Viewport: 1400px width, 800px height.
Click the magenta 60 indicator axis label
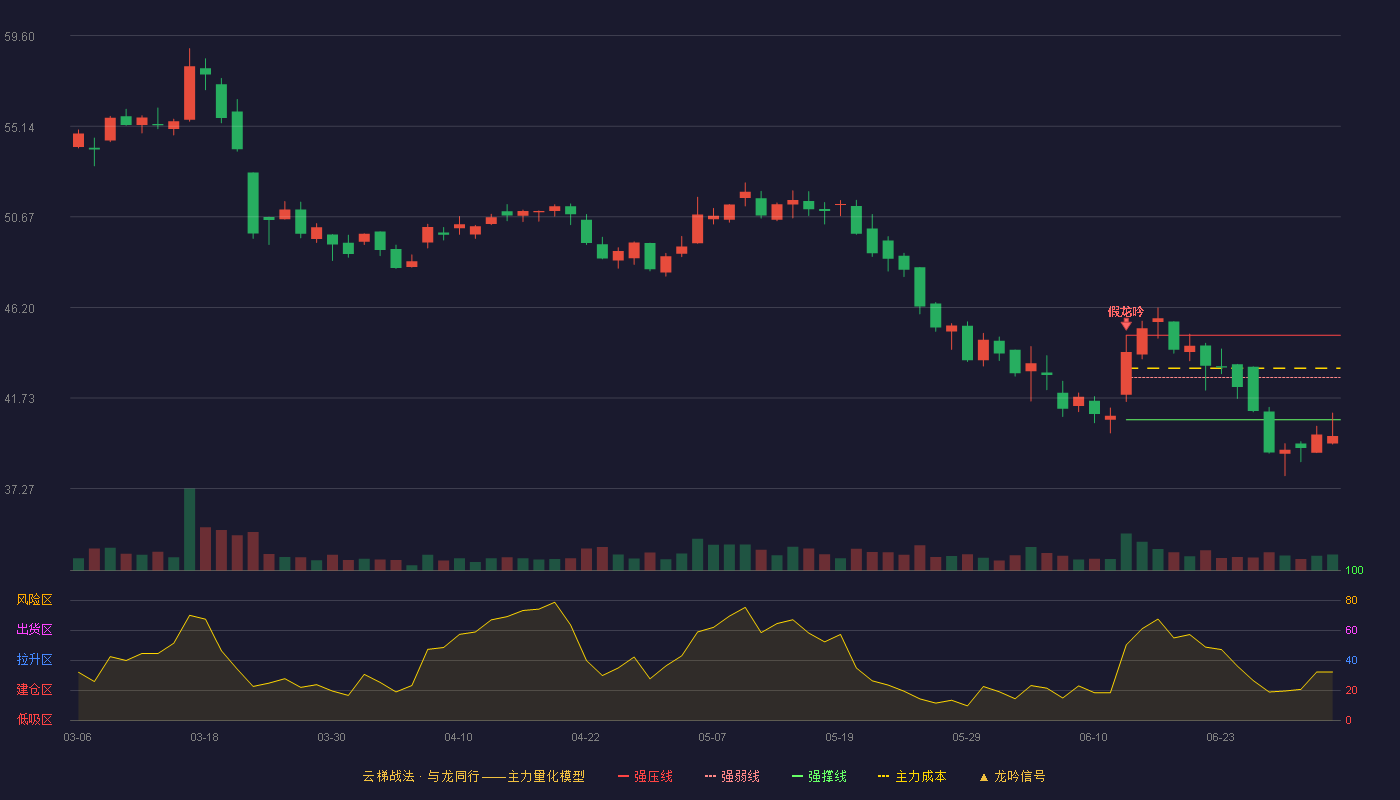tap(1351, 630)
